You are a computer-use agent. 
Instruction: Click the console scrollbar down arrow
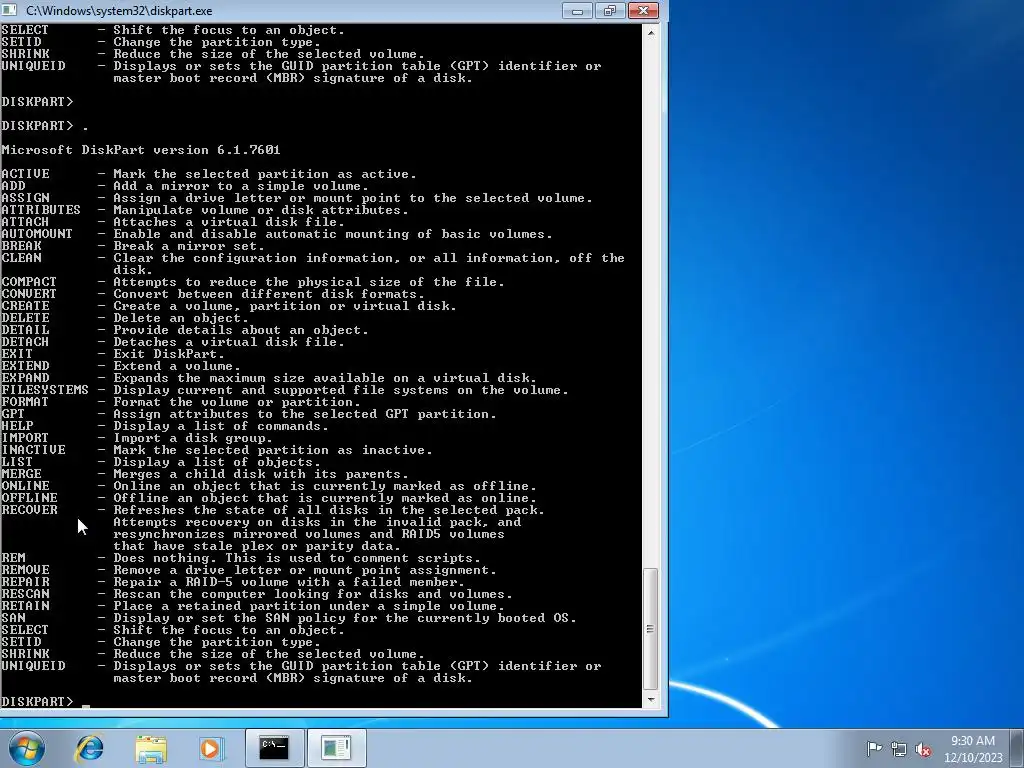[x=650, y=699]
